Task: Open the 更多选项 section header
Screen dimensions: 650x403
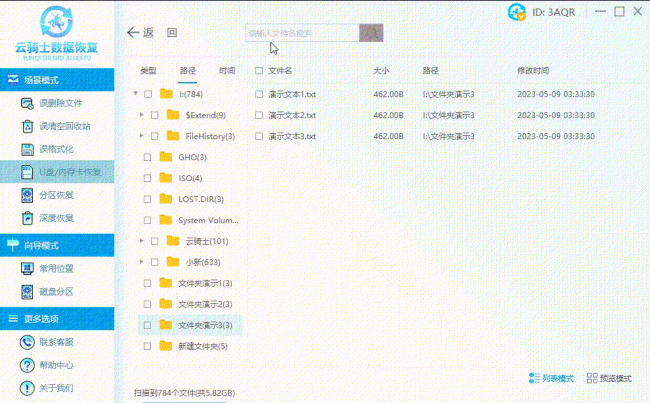Action: click(57, 318)
